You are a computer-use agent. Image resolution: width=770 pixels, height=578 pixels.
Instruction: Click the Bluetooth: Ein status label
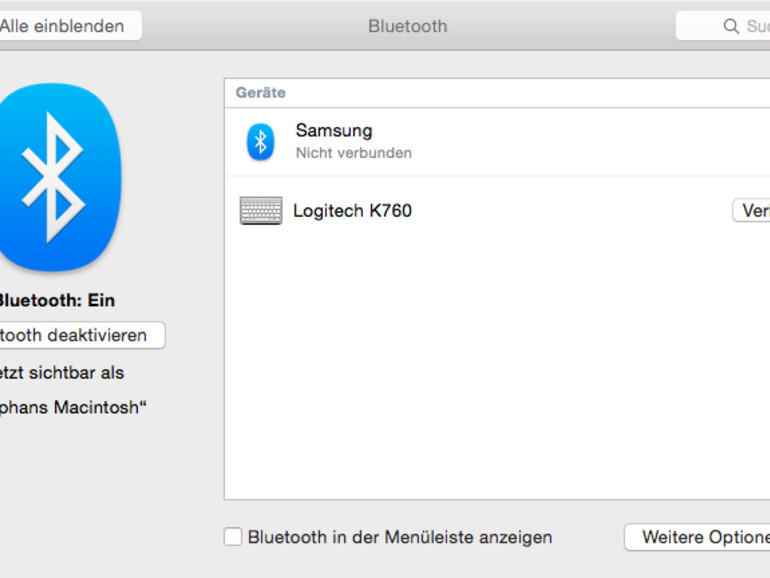pos(56,300)
